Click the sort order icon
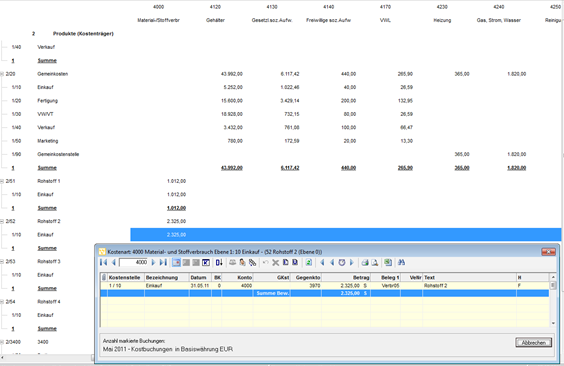Viewport: 564px width, 366px height. (x=219, y=262)
